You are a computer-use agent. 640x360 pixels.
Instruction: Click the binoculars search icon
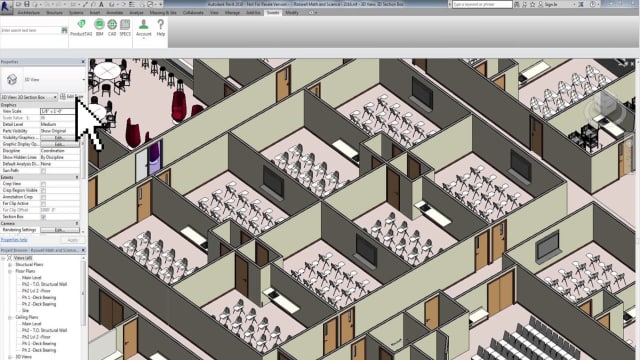(x=64, y=30)
